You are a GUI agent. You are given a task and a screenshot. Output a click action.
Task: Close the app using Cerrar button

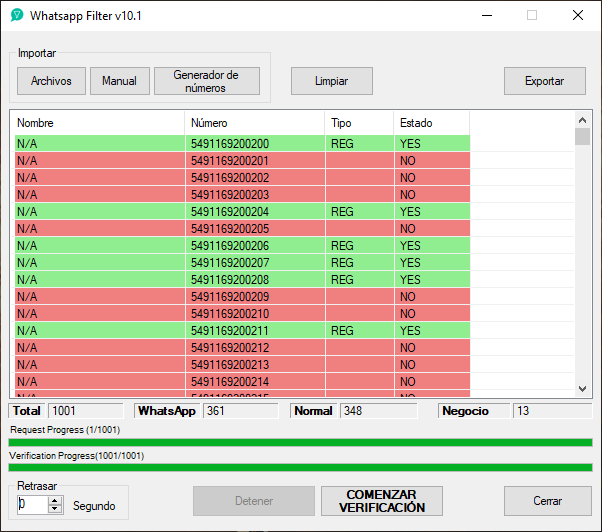click(x=547, y=501)
